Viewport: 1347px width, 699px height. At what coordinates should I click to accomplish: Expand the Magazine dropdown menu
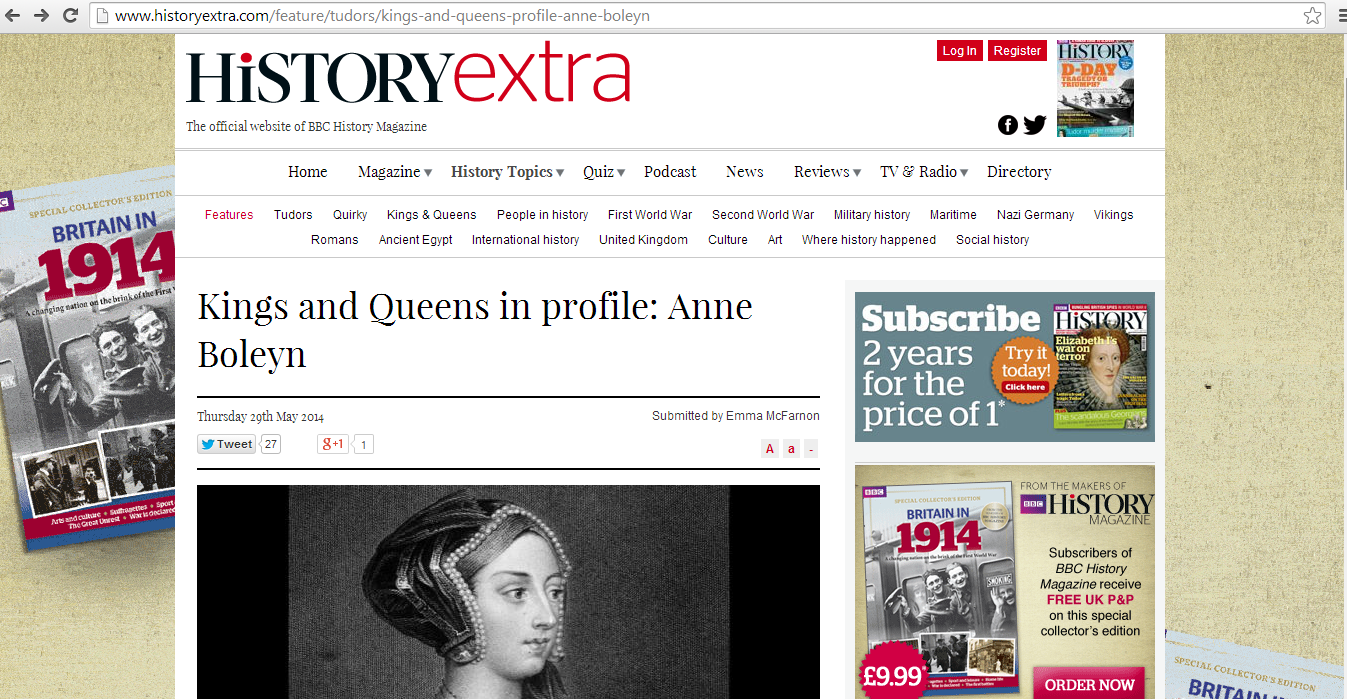(x=395, y=172)
